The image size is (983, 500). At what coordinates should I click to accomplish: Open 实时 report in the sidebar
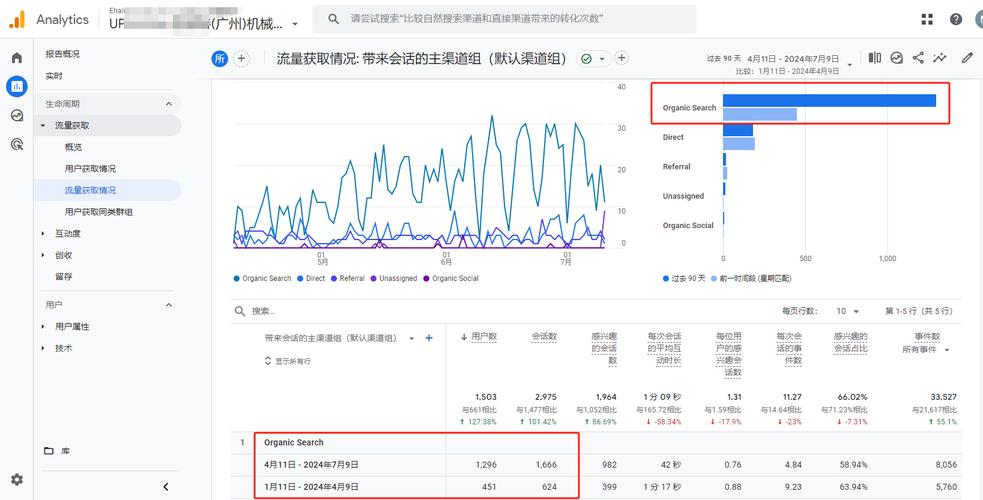click(54, 76)
